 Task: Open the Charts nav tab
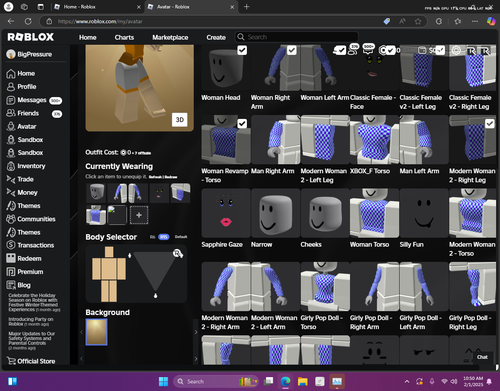(124, 37)
